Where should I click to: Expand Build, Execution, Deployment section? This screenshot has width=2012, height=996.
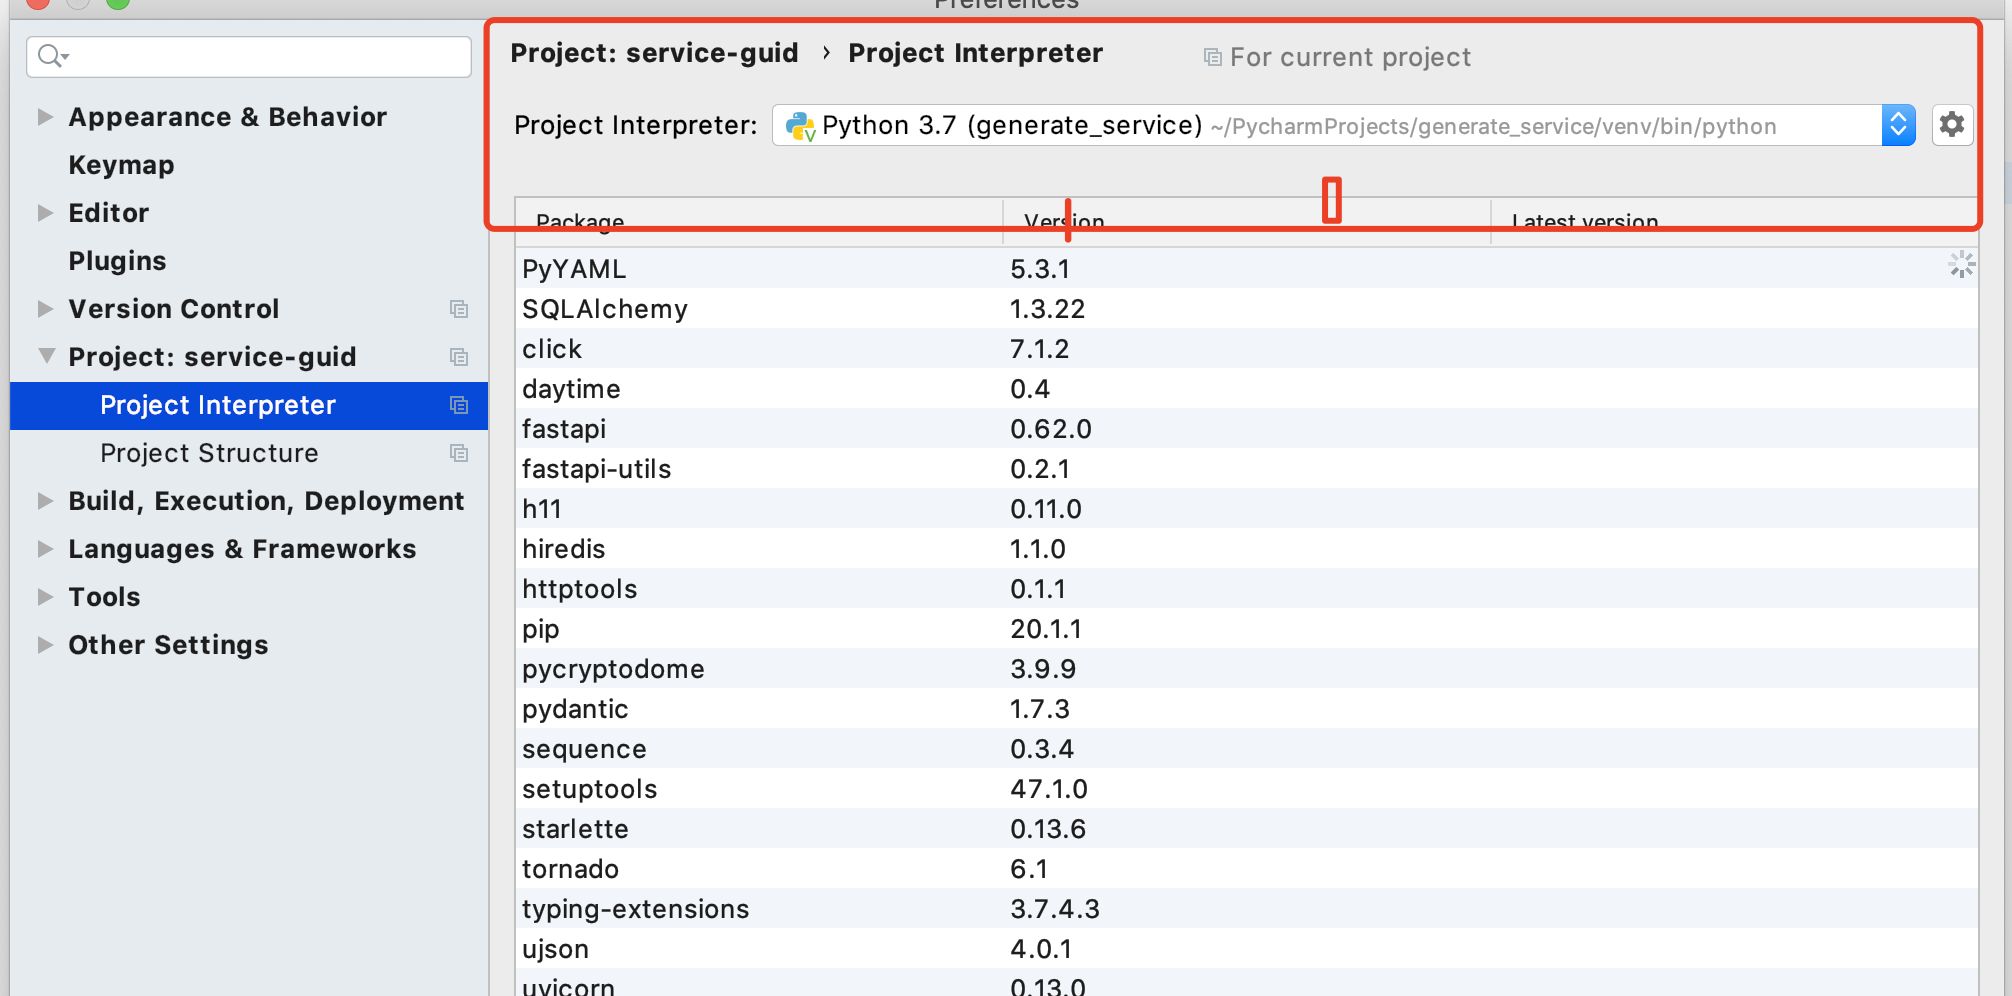click(x=45, y=501)
